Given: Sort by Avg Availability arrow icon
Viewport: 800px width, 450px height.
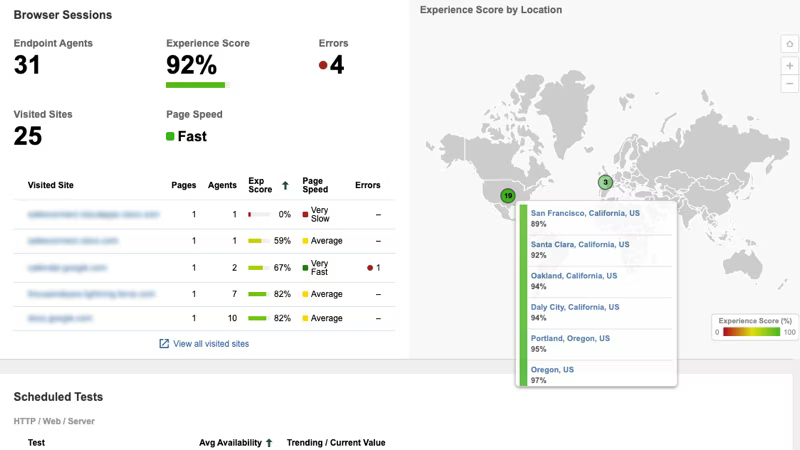Looking at the screenshot, I should tap(269, 443).
